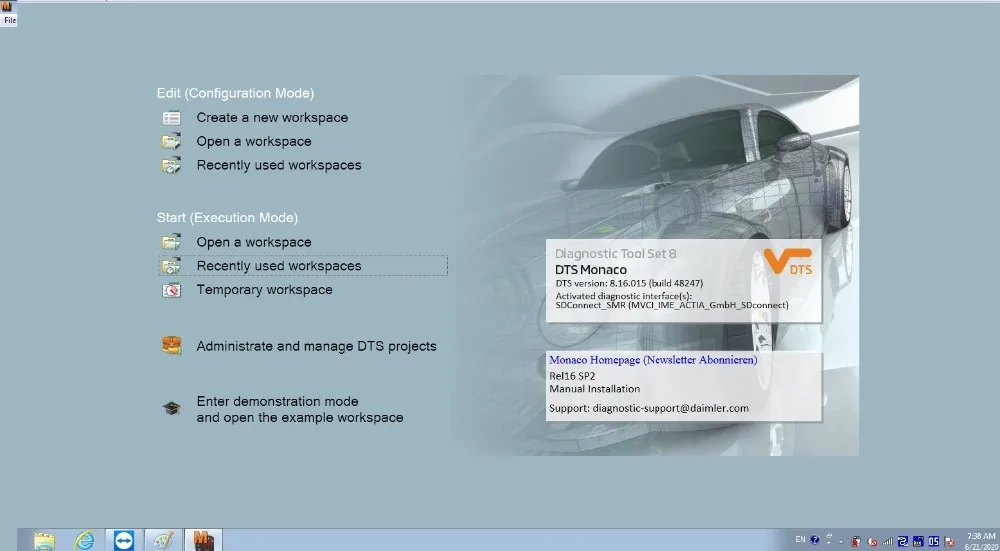Click the Start (Execution Mode) heading
The height and width of the screenshot is (551, 1000).
tap(227, 217)
